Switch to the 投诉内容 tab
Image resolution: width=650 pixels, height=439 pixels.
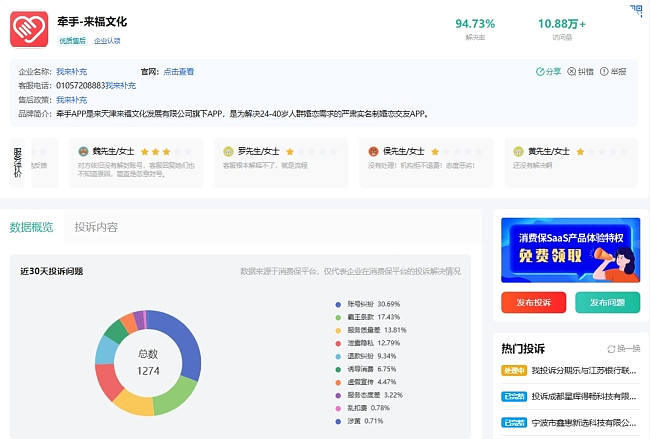[x=96, y=227]
